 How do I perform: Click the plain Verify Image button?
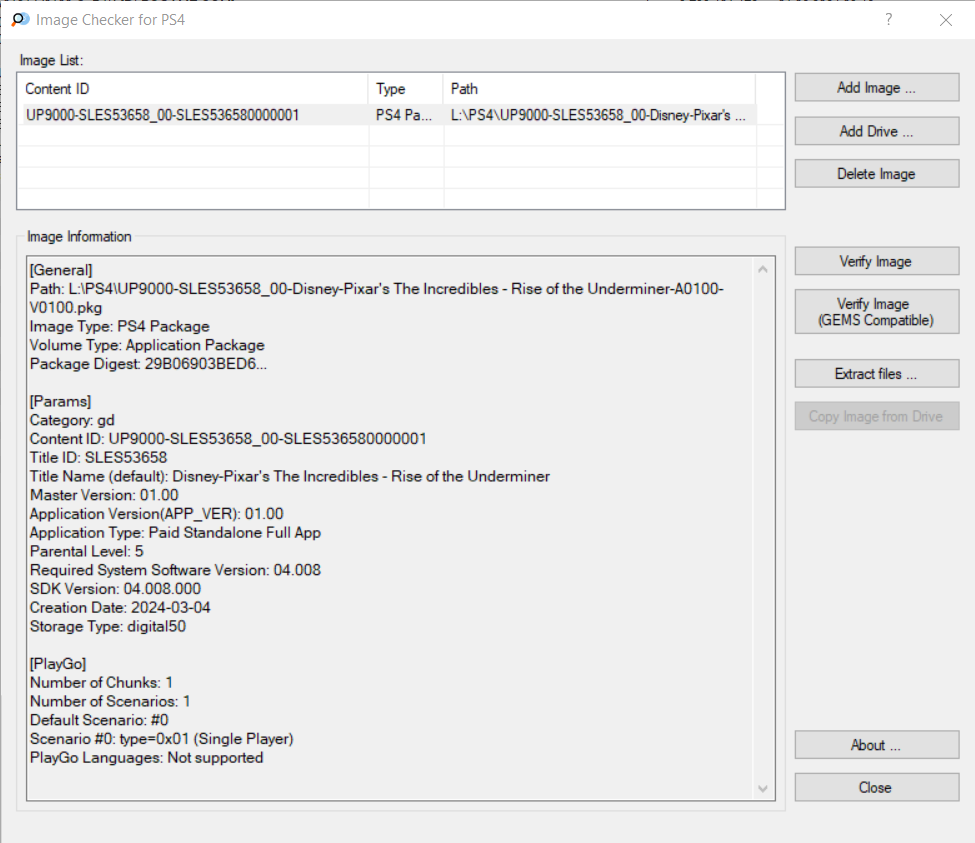click(x=876, y=262)
